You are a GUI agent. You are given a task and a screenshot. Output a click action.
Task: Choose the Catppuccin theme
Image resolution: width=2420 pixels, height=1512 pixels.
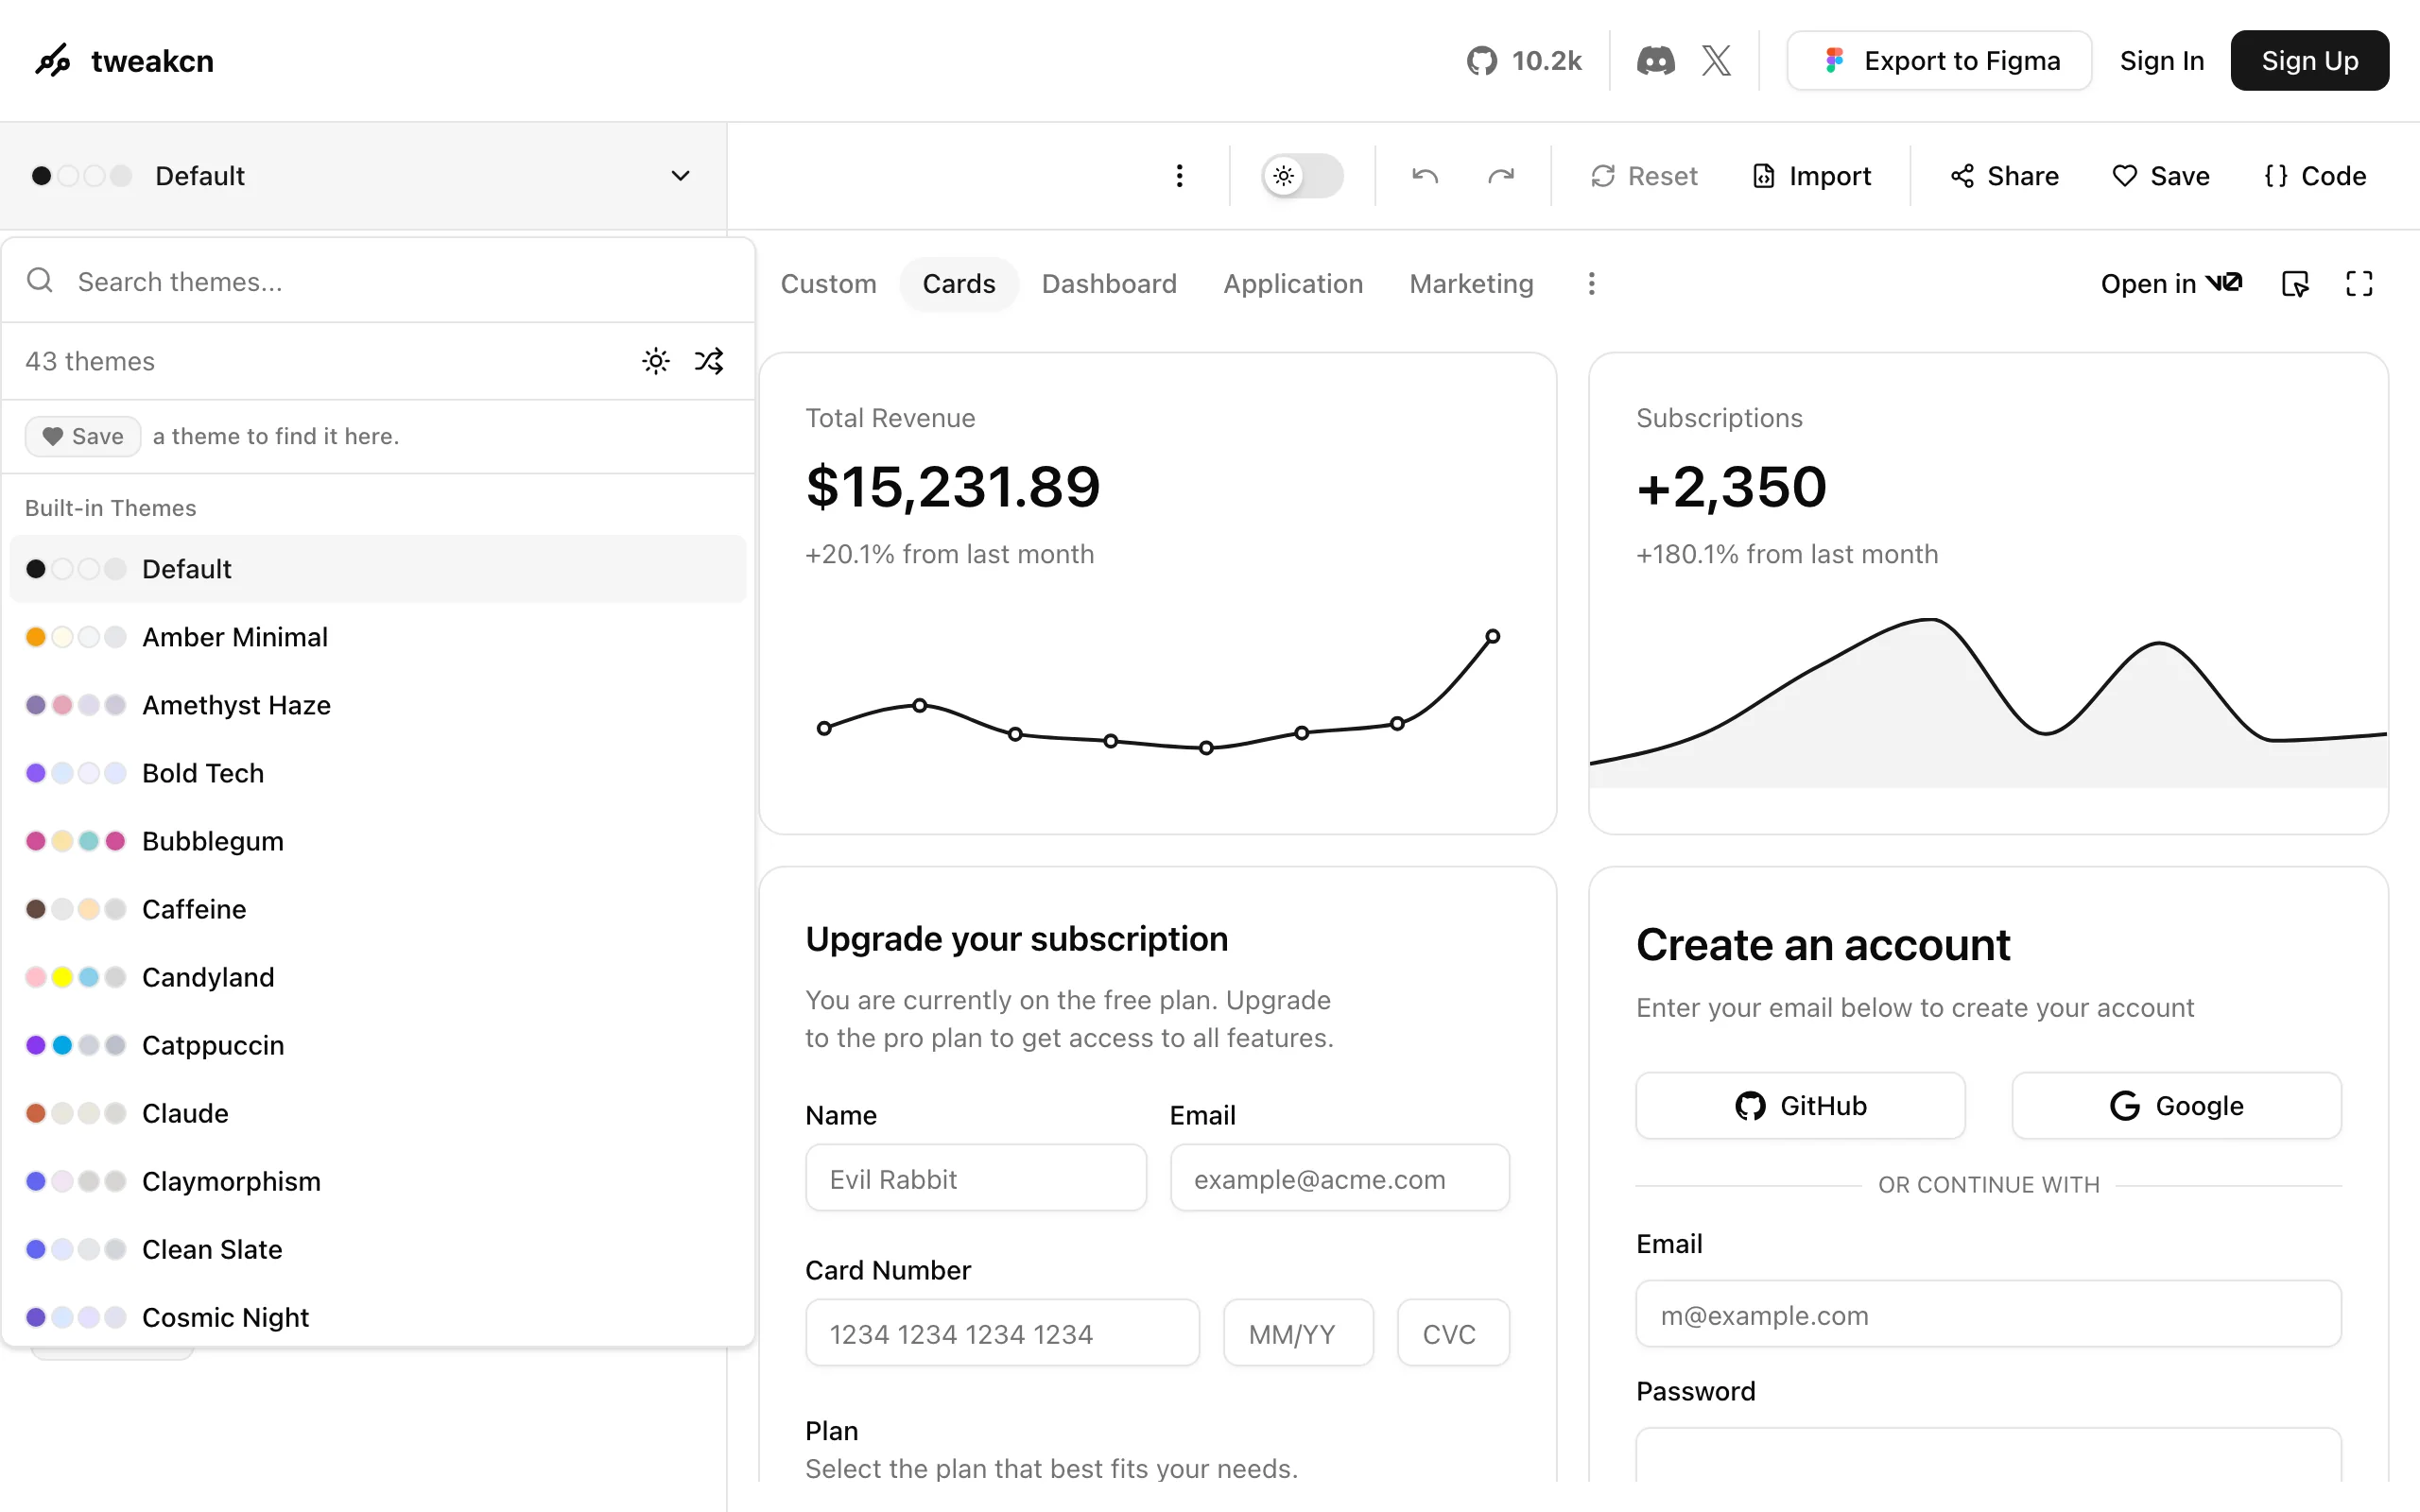[x=378, y=1045]
